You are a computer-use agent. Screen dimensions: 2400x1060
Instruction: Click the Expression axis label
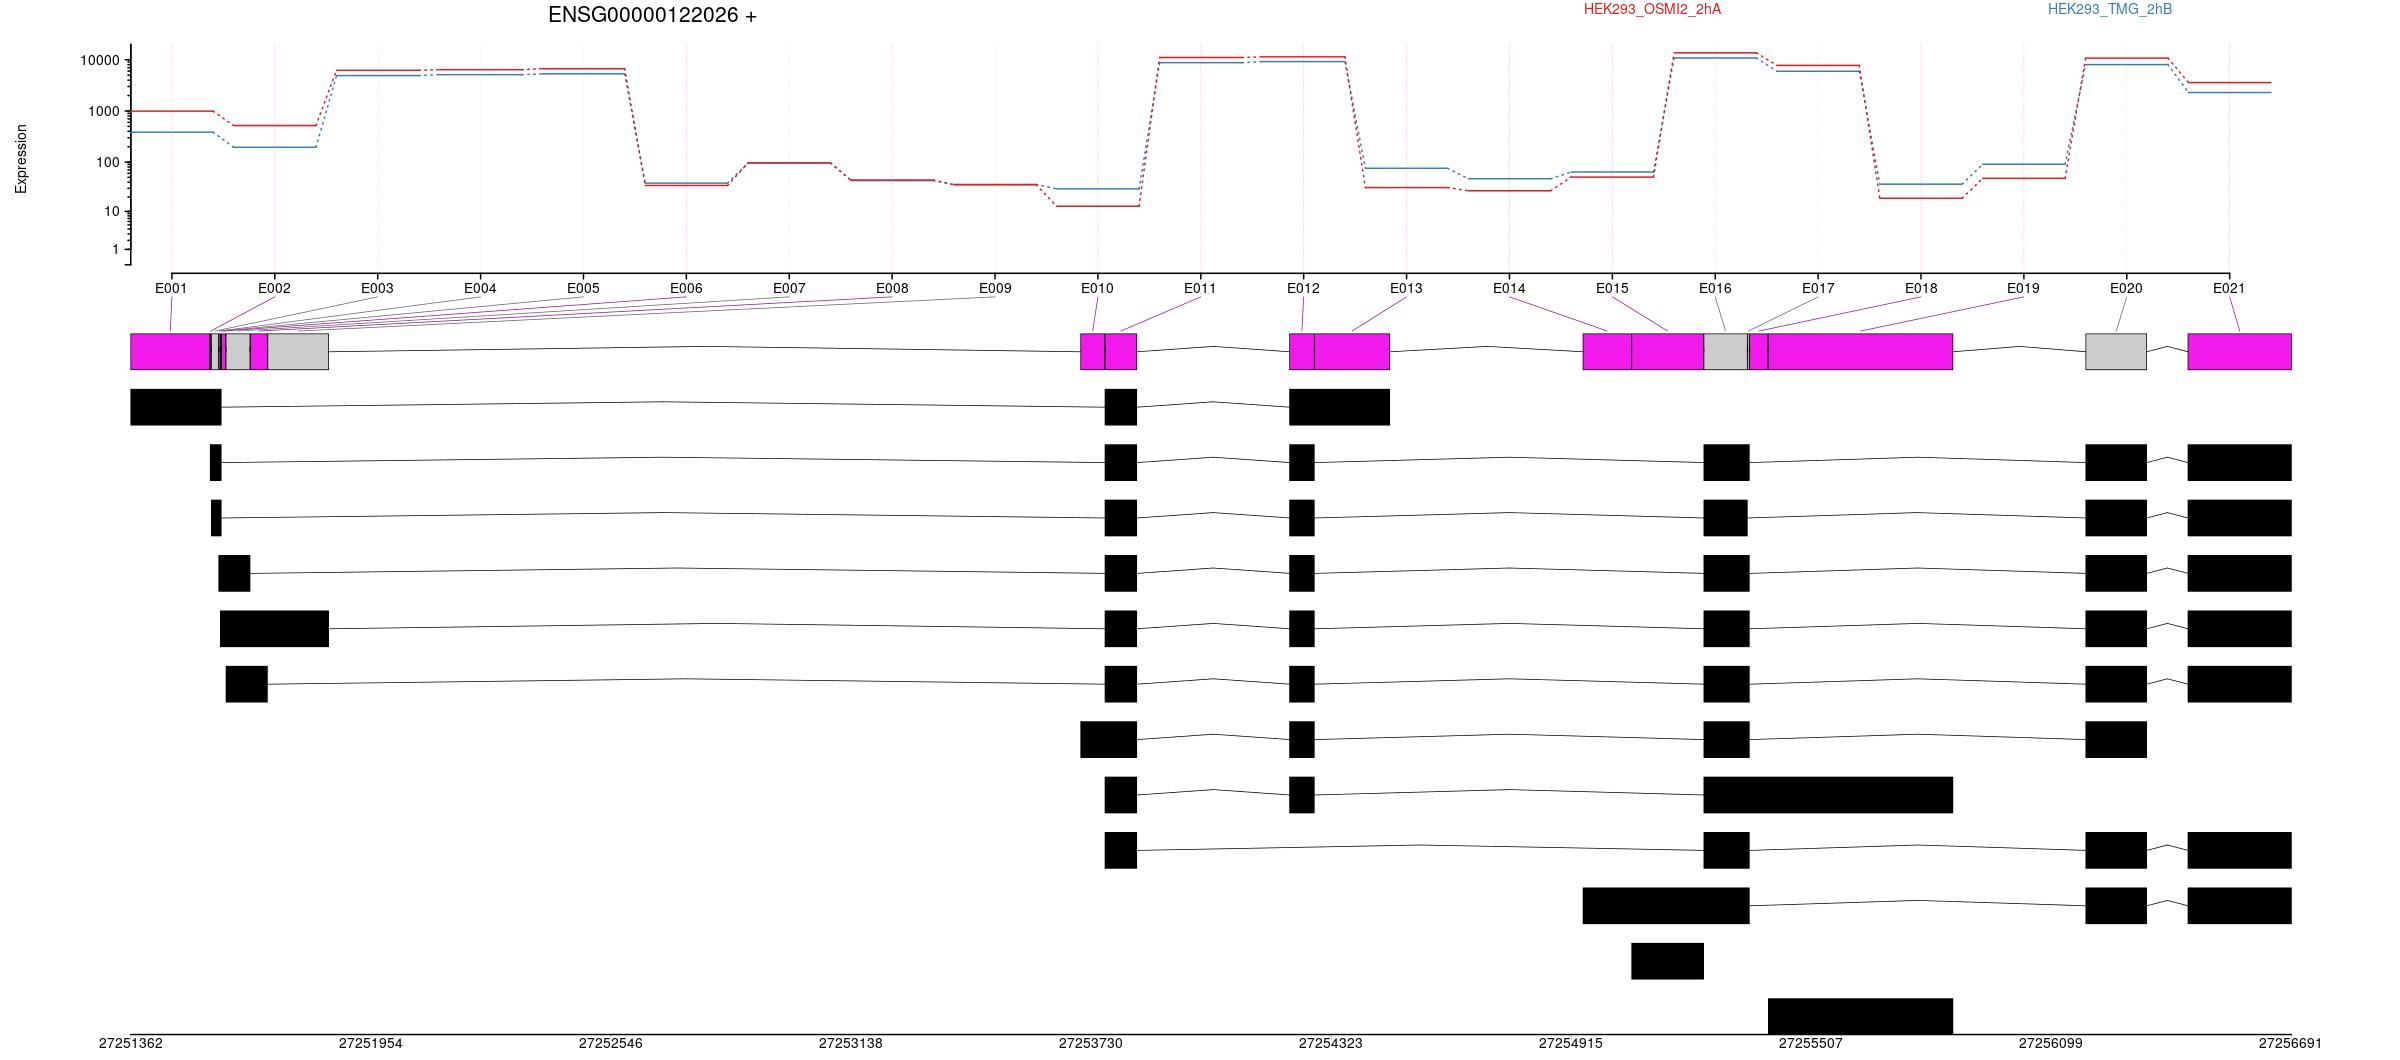pyautogui.click(x=21, y=159)
